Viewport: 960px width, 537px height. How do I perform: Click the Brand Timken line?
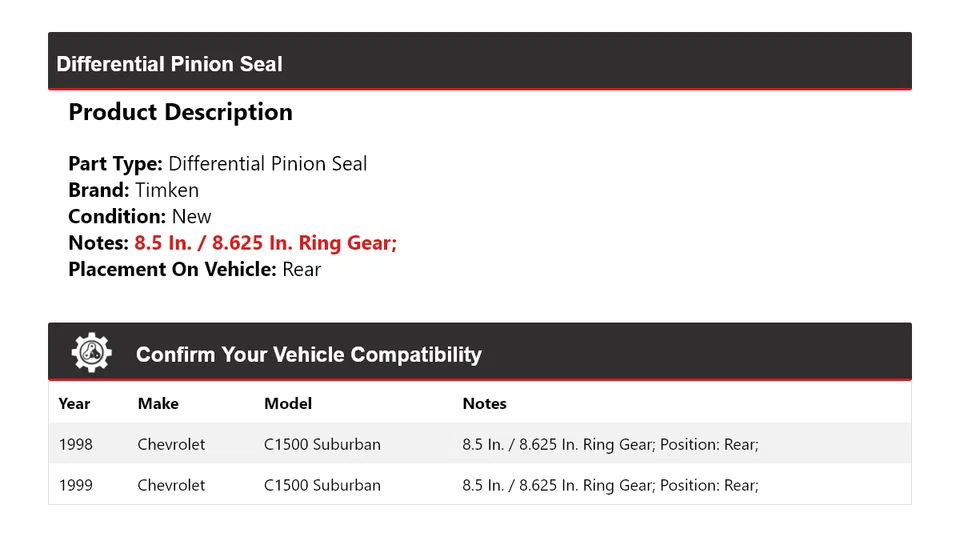pos(133,190)
